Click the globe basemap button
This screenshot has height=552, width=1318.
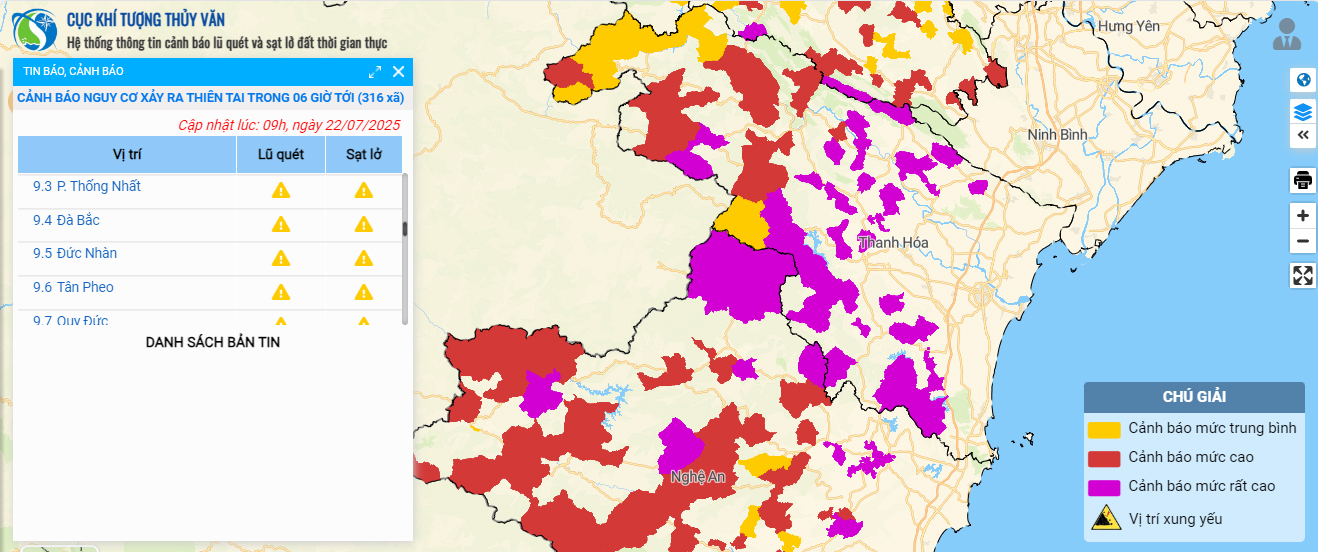pos(1302,81)
